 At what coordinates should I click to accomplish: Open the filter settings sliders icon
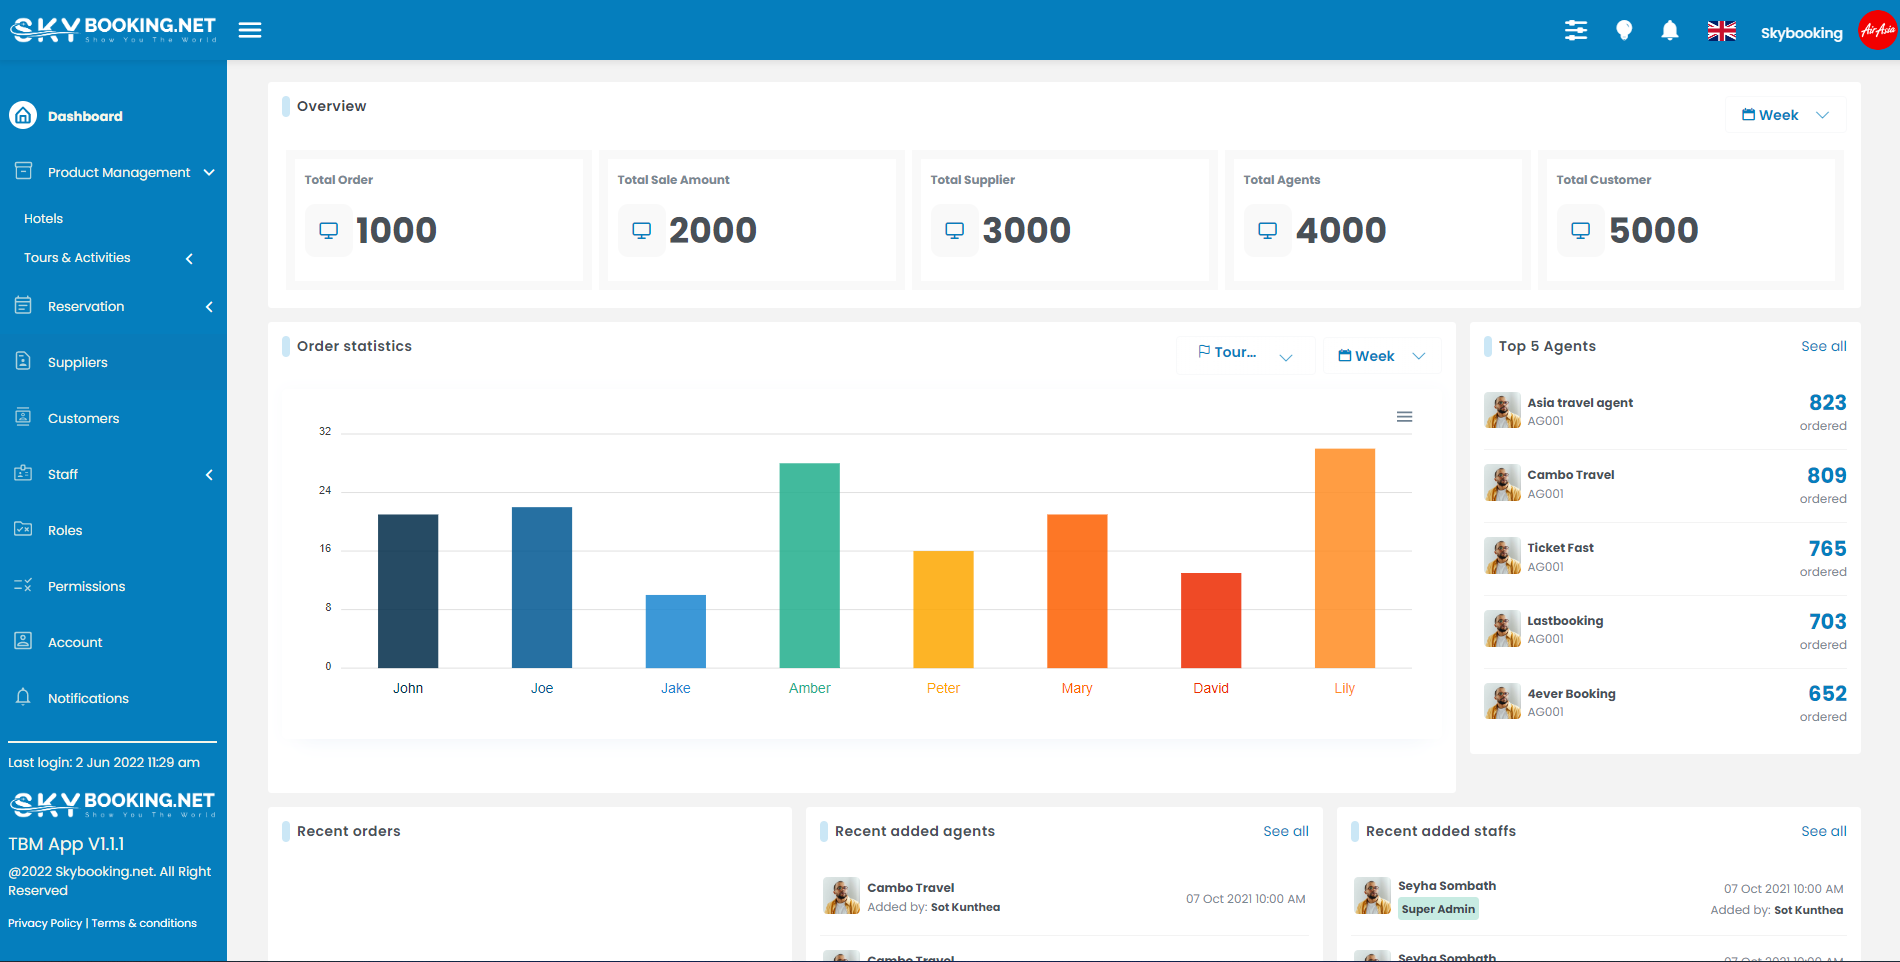click(x=1576, y=31)
